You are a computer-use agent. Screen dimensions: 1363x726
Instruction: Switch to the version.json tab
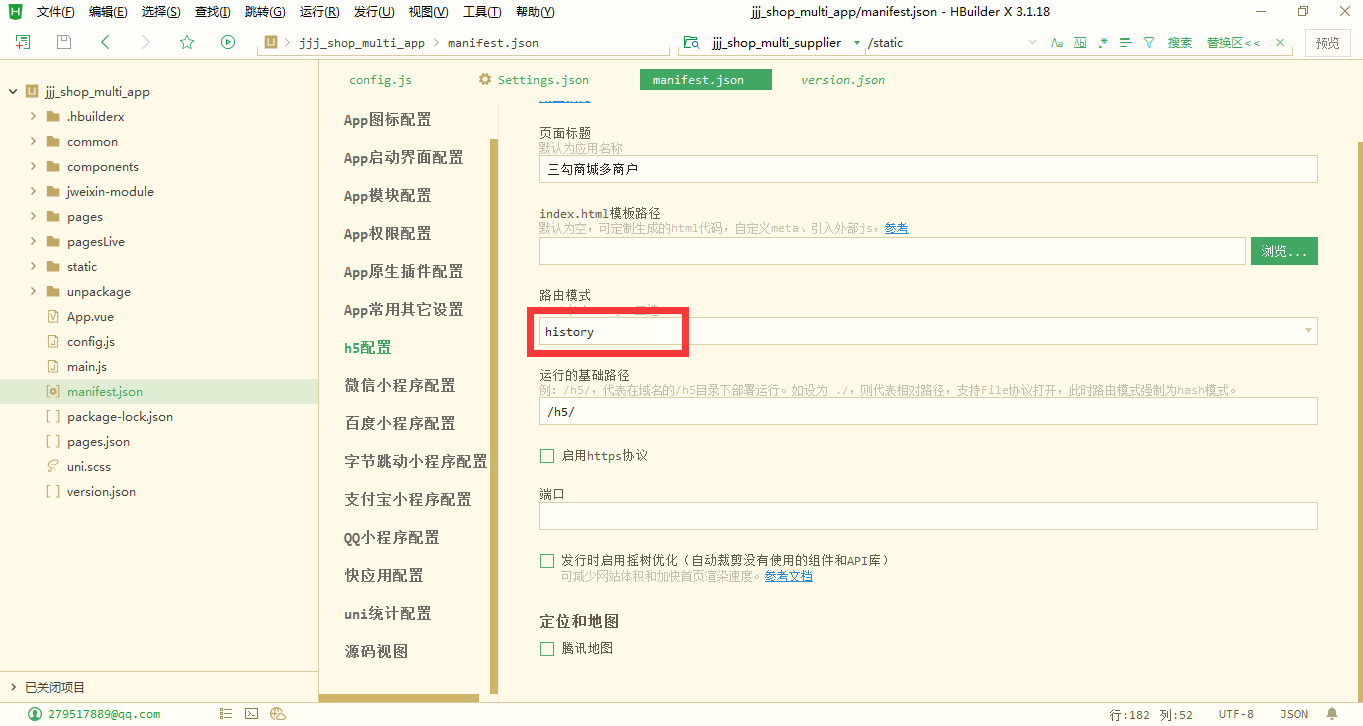pyautogui.click(x=843, y=80)
